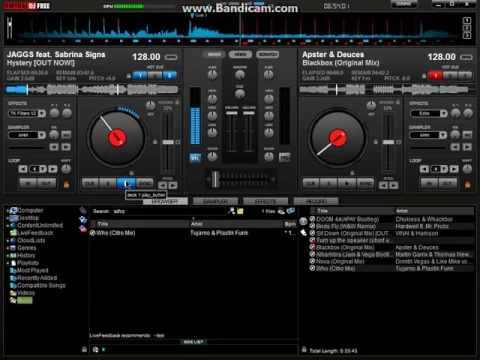Toggle the right deck sampler REC button
480x360 pixels.
pyautogui.click(x=468, y=135)
